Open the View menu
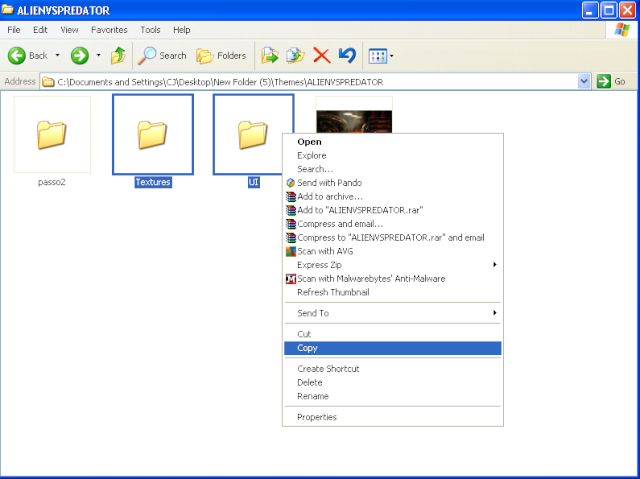The image size is (640, 479). click(x=69, y=30)
